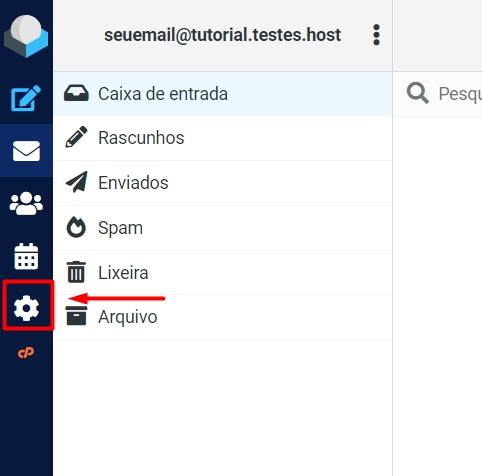Image resolution: width=482 pixels, height=476 pixels.
Task: Open the folder actions three-dot menu
Action: [x=376, y=35]
